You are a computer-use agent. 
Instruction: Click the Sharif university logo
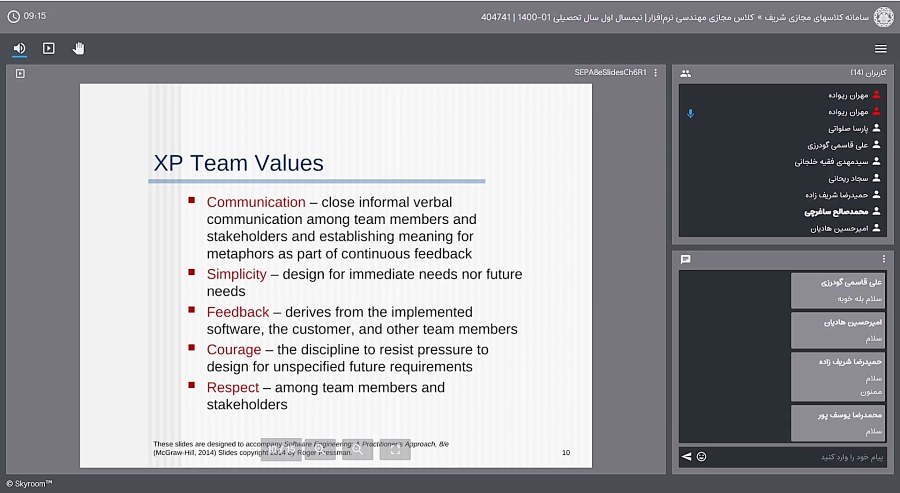[x=884, y=16]
